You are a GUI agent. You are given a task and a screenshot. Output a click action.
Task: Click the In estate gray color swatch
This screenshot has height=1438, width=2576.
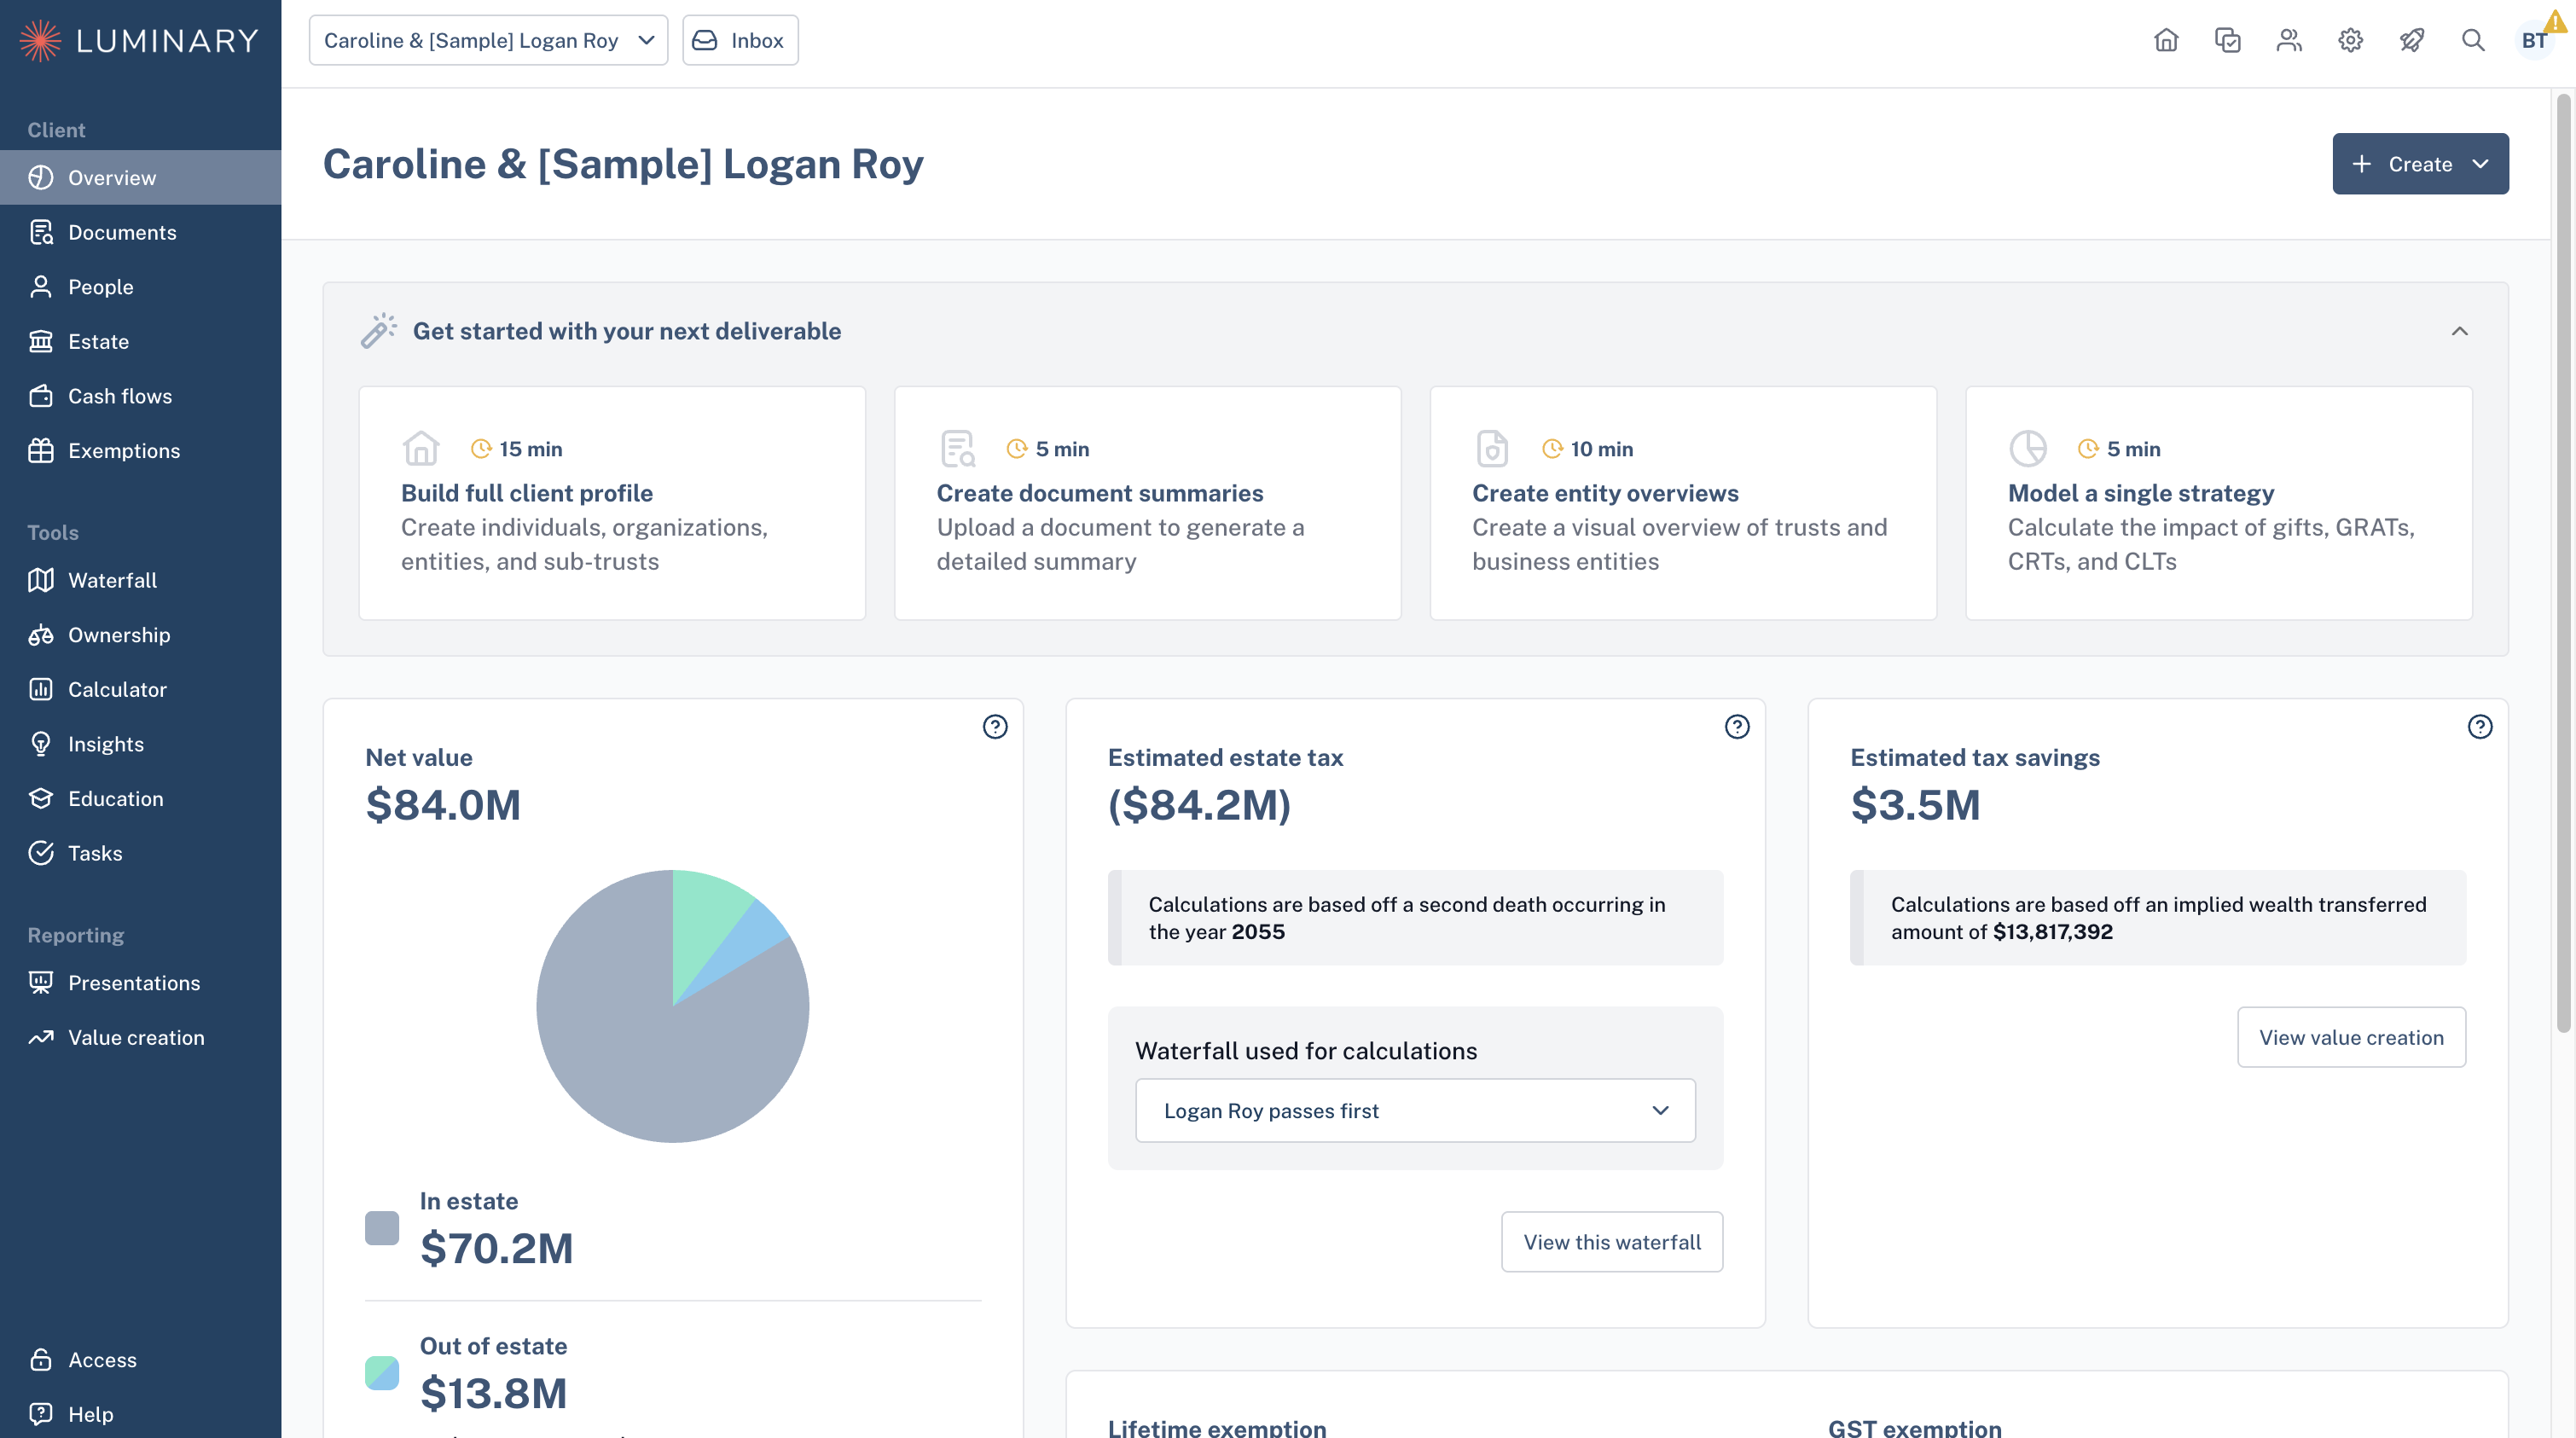[382, 1228]
